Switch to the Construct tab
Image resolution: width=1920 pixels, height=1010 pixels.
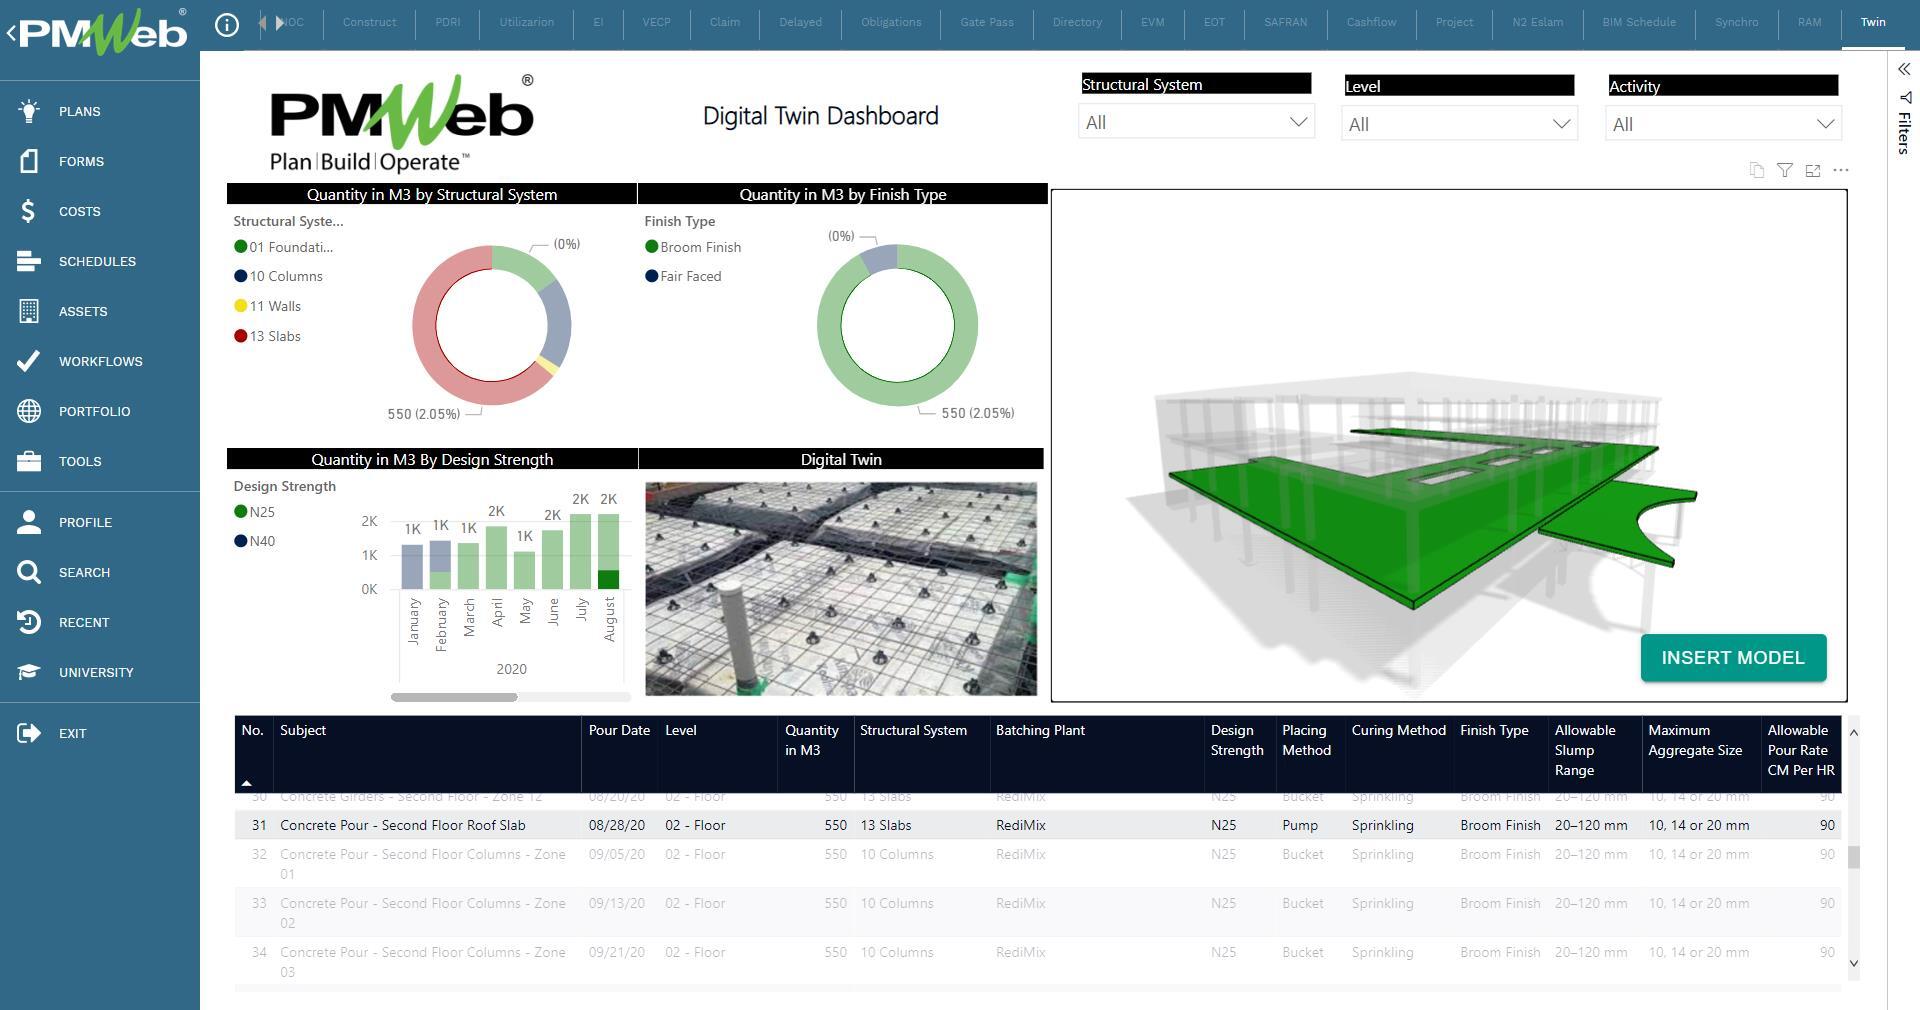369,22
